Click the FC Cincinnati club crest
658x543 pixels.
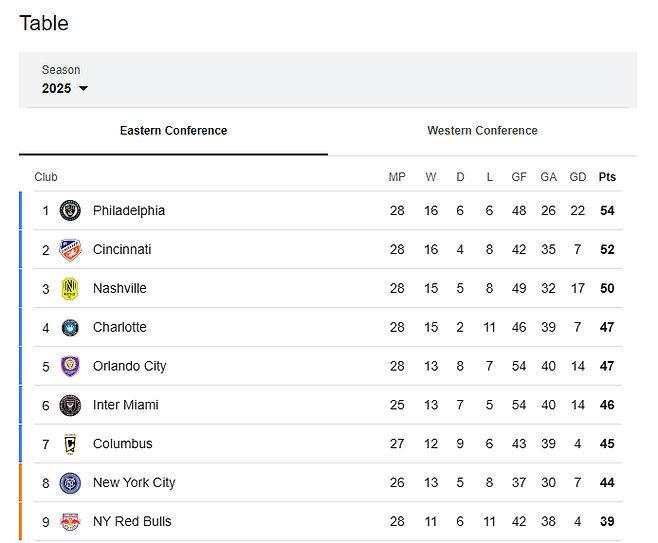point(69,250)
